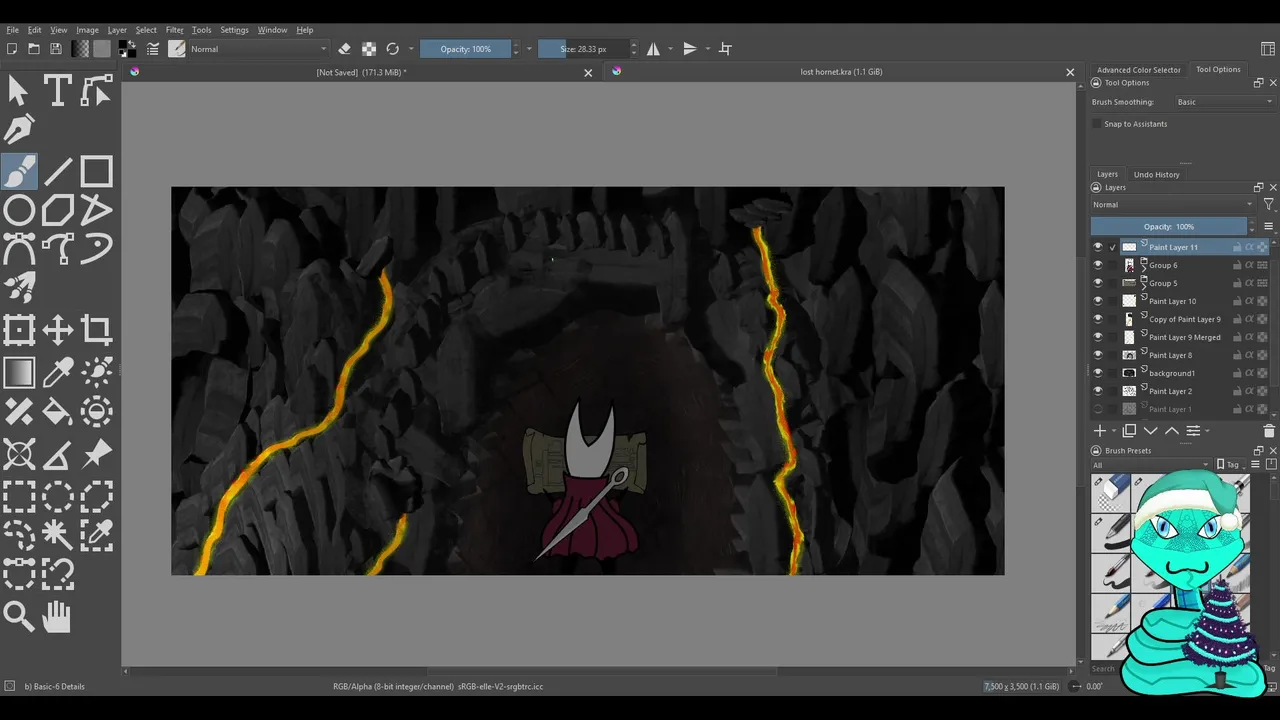Select the Line tool
The width and height of the screenshot is (1280, 720).
57,171
